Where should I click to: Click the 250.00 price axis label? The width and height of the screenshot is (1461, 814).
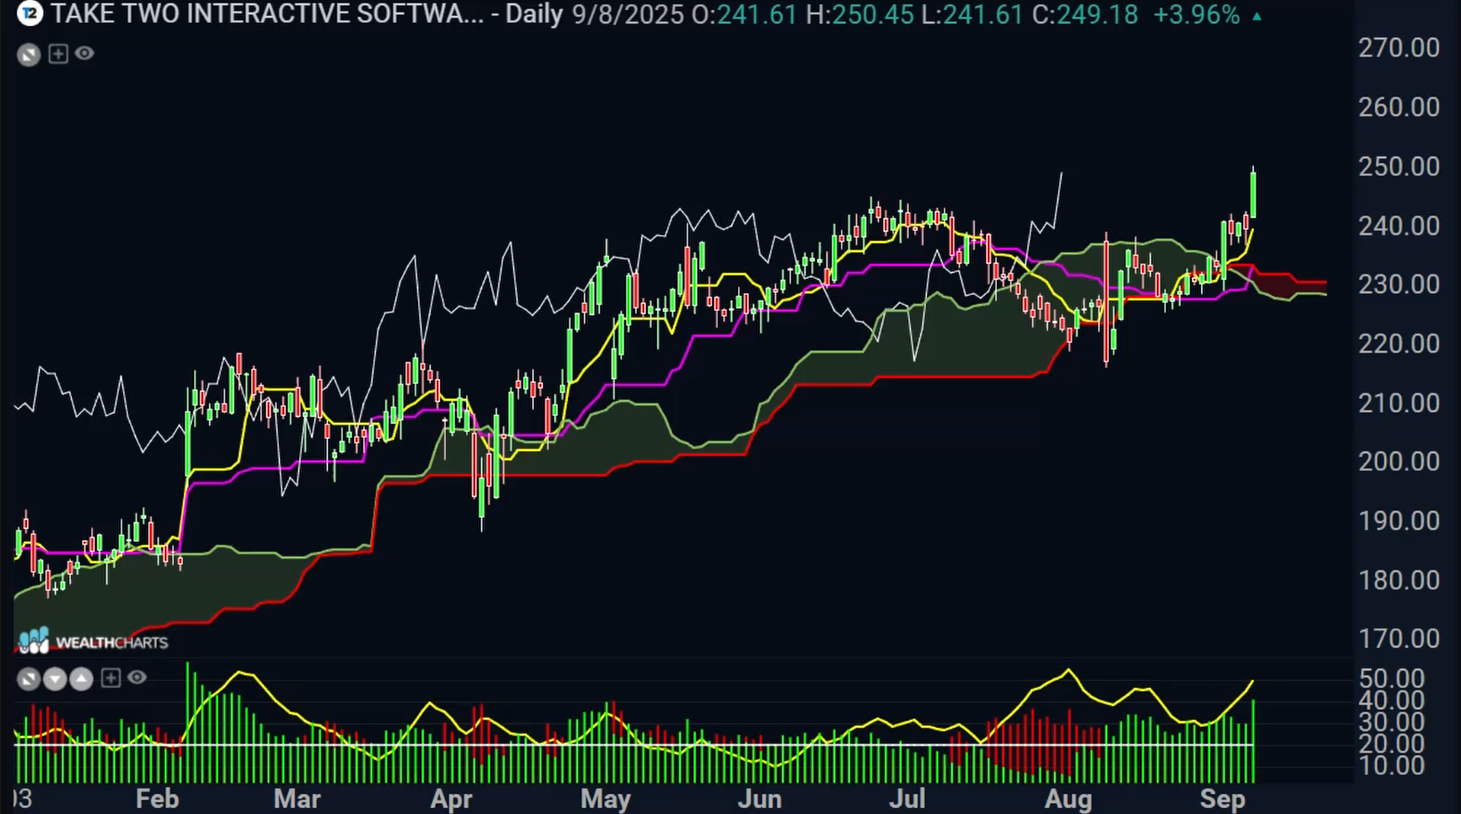1398,166
